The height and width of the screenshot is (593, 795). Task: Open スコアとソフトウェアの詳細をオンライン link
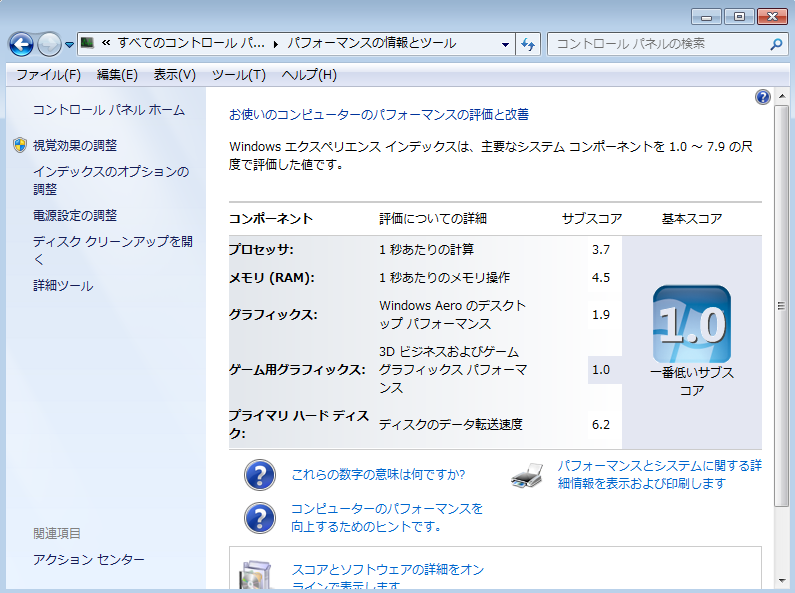(388, 578)
